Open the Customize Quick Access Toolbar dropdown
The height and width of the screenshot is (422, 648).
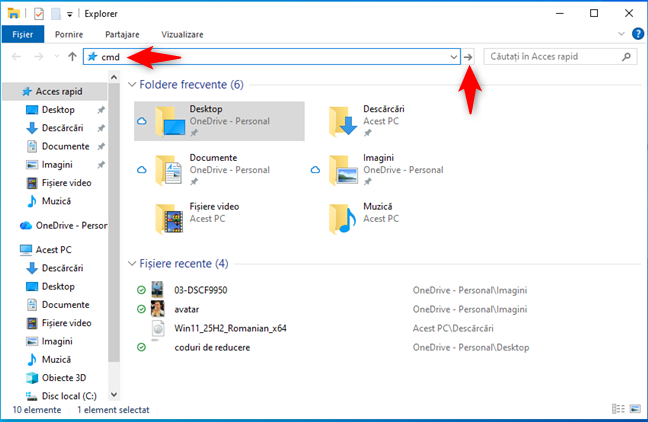pyautogui.click(x=69, y=14)
